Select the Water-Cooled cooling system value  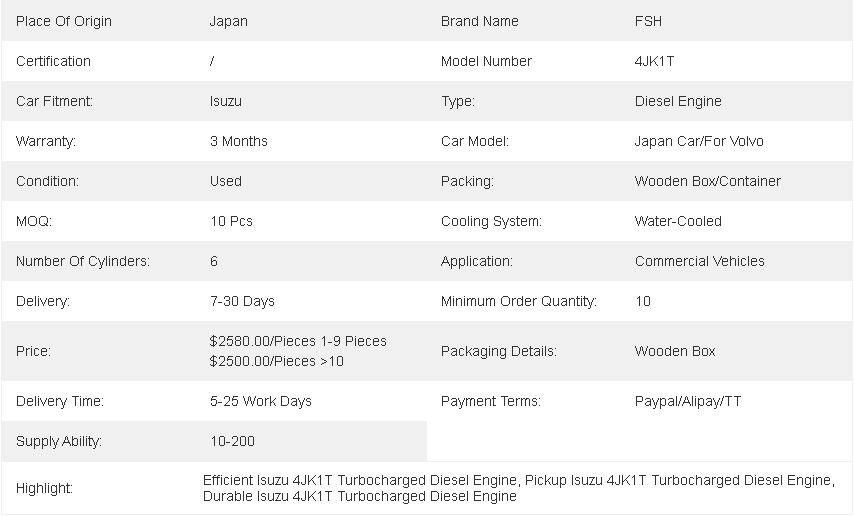678,221
